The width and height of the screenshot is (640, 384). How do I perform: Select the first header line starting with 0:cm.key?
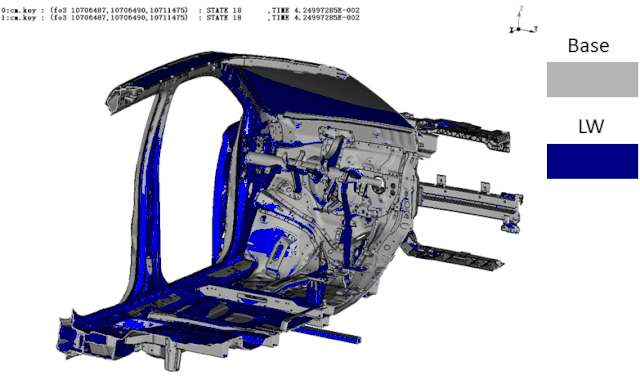(x=180, y=10)
